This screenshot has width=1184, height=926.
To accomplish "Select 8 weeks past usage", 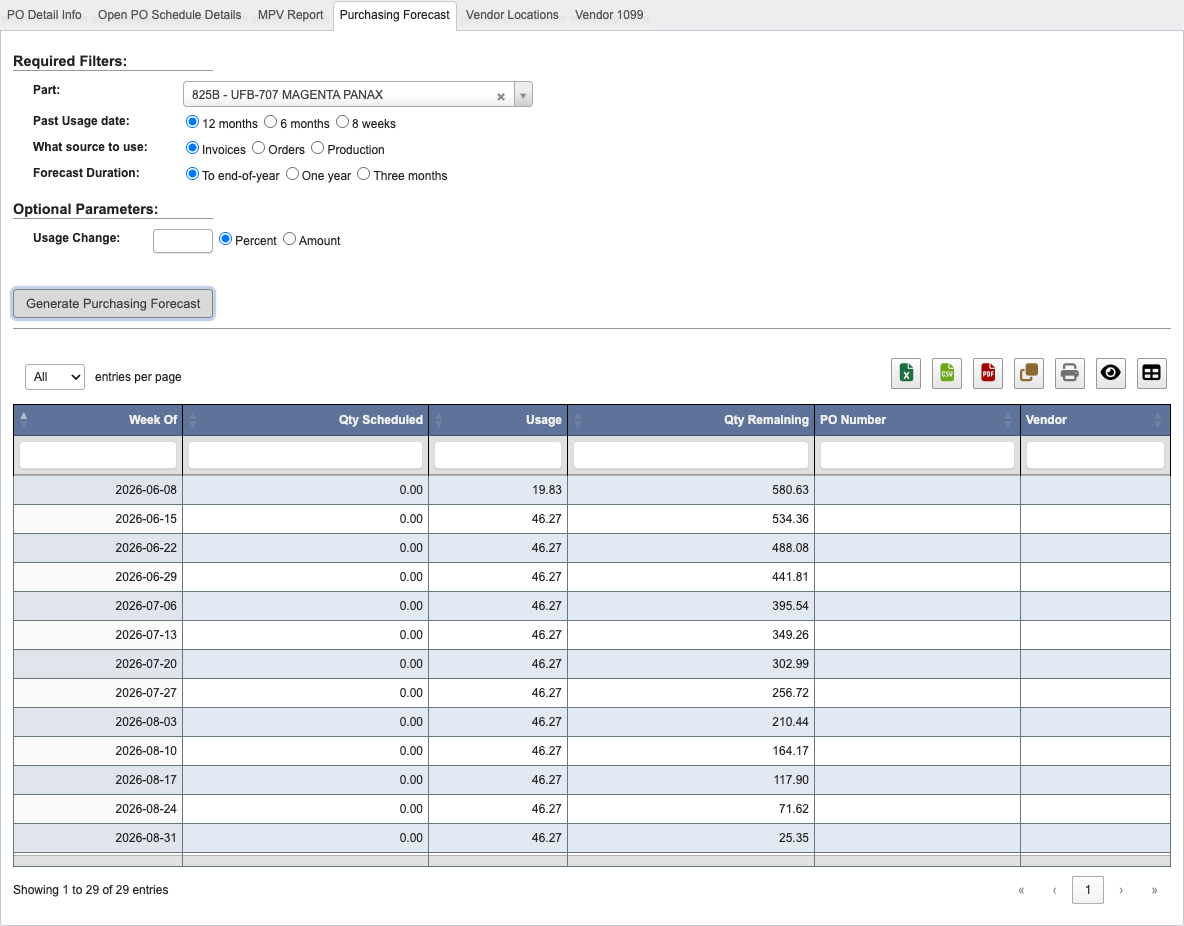I will pos(342,122).
